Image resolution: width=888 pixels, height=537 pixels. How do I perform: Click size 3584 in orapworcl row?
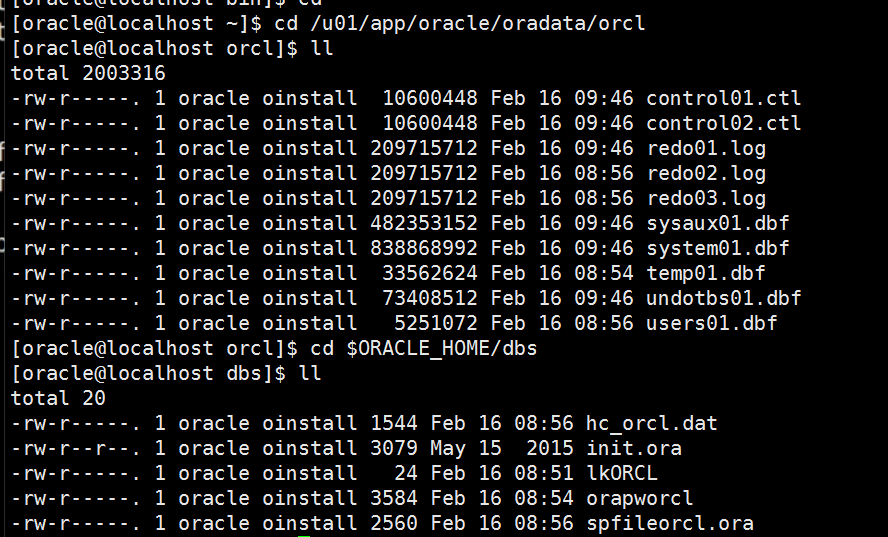click(394, 498)
